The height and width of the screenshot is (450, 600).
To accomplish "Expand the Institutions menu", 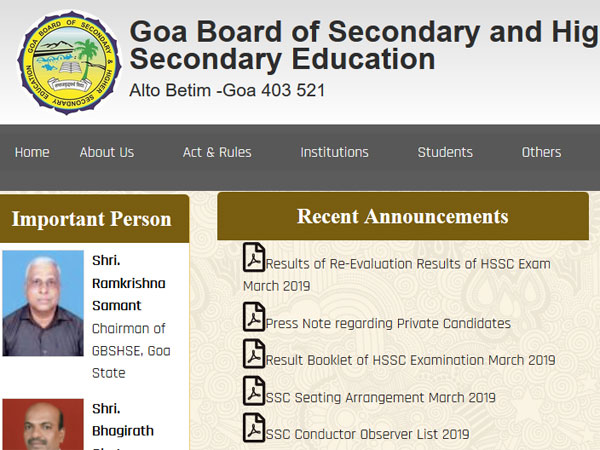I will click(x=334, y=152).
